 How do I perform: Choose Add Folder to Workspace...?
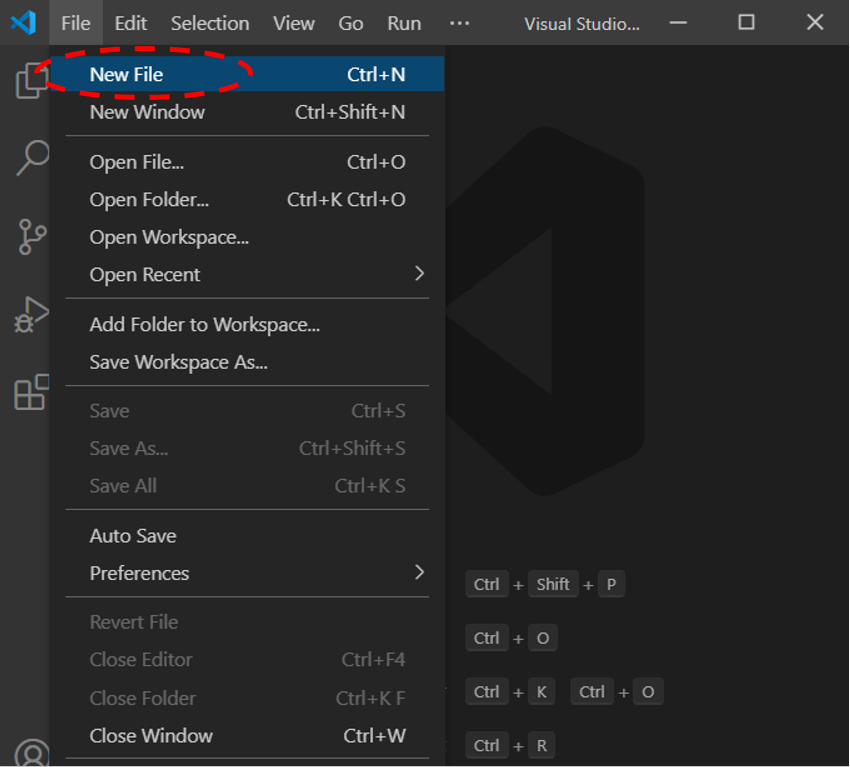click(x=205, y=325)
